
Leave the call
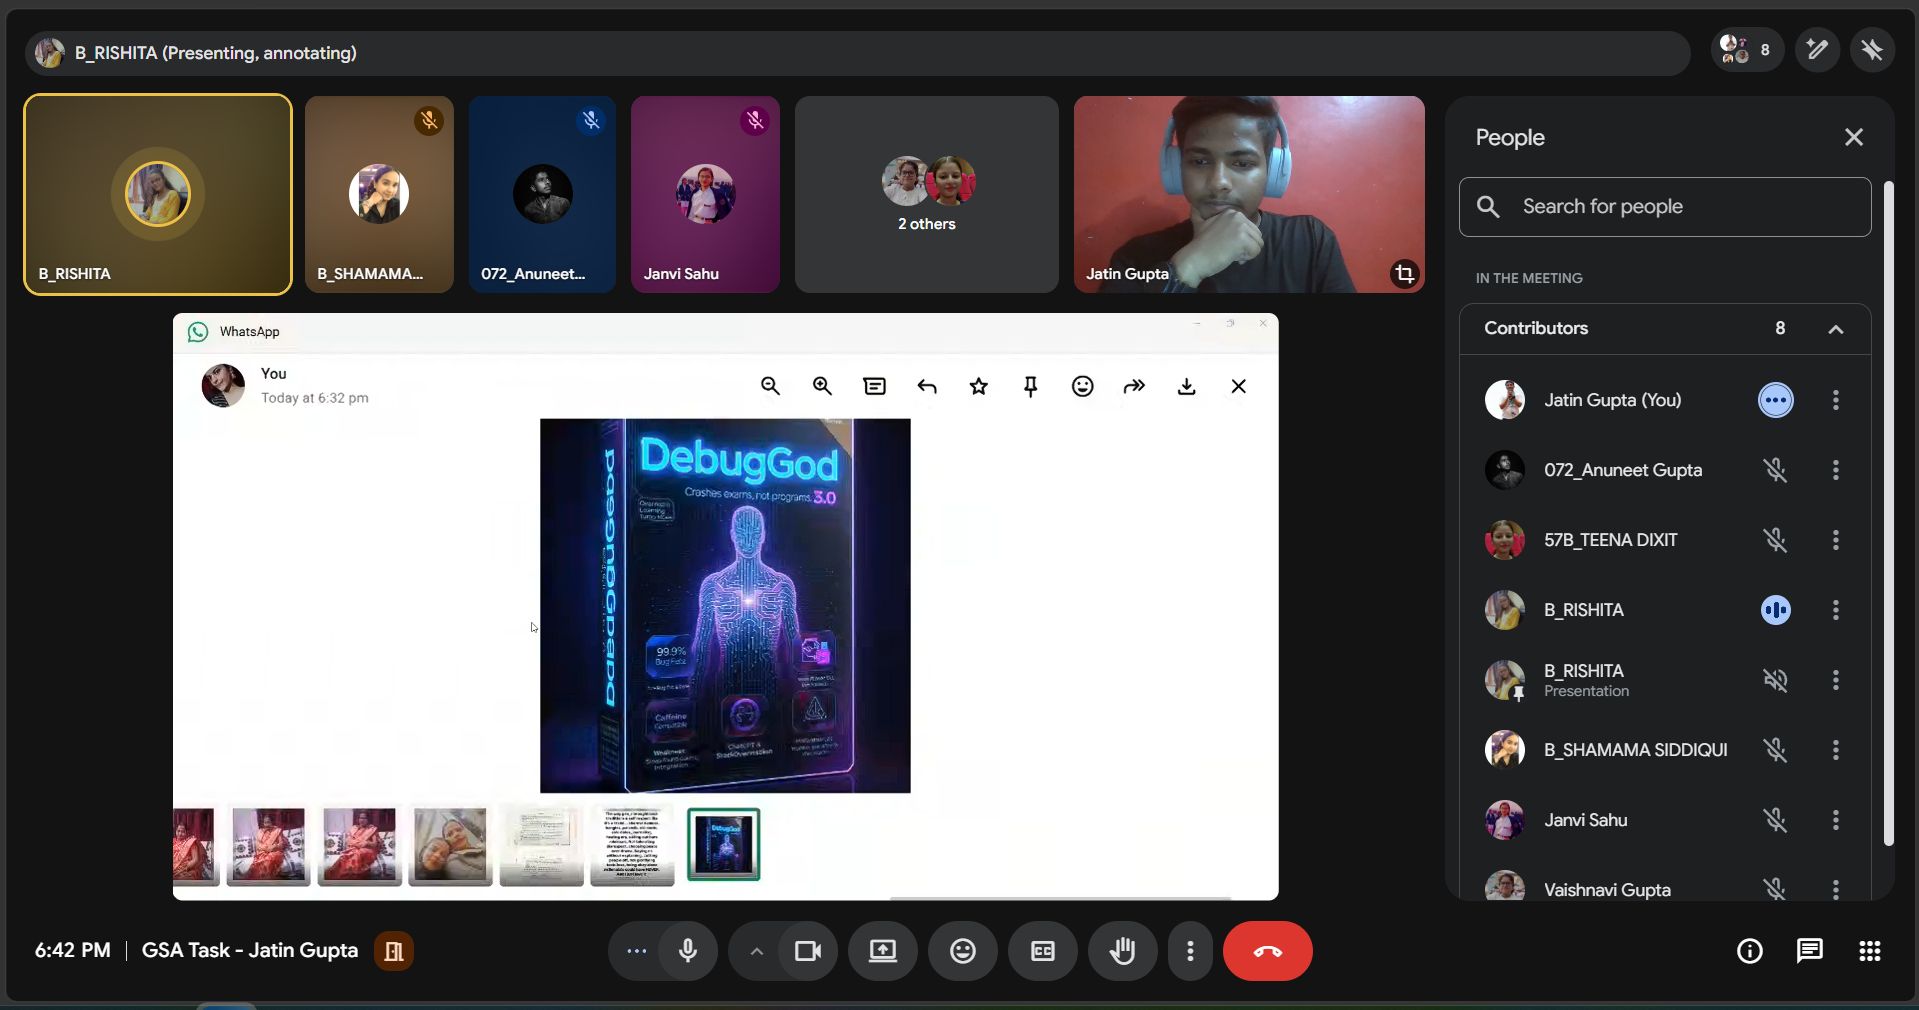point(1268,951)
